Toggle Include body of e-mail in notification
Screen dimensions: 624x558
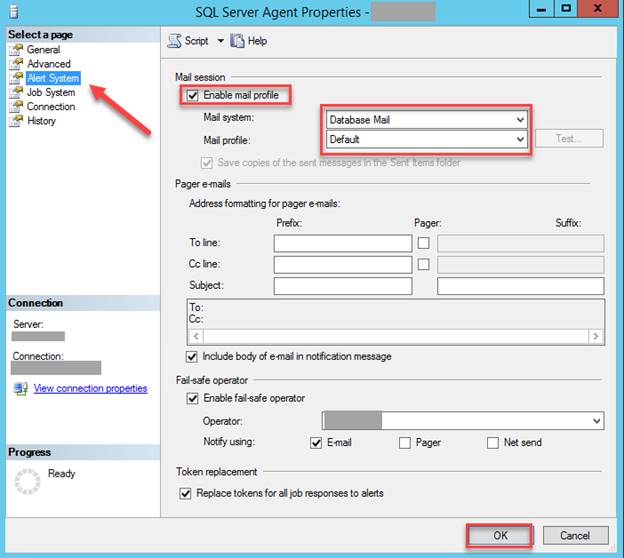[192, 357]
